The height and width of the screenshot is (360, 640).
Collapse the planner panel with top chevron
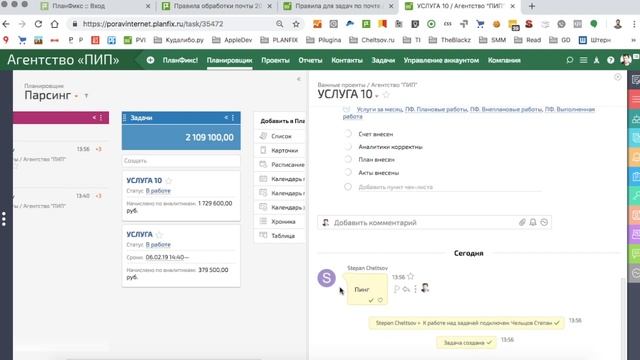(x=299, y=79)
